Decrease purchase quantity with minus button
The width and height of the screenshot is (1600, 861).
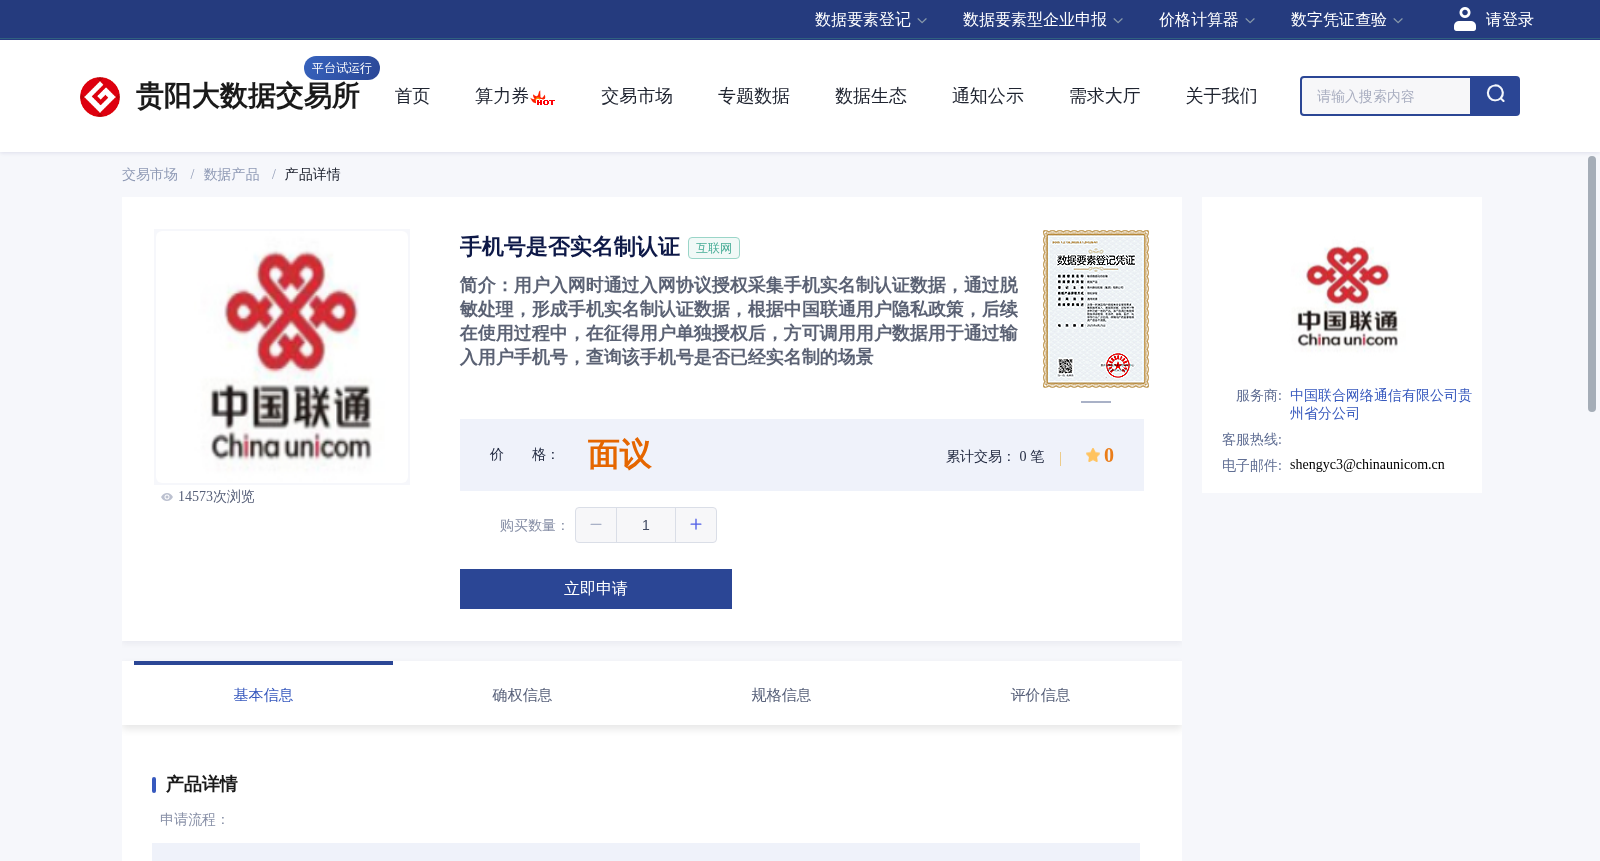(x=596, y=525)
